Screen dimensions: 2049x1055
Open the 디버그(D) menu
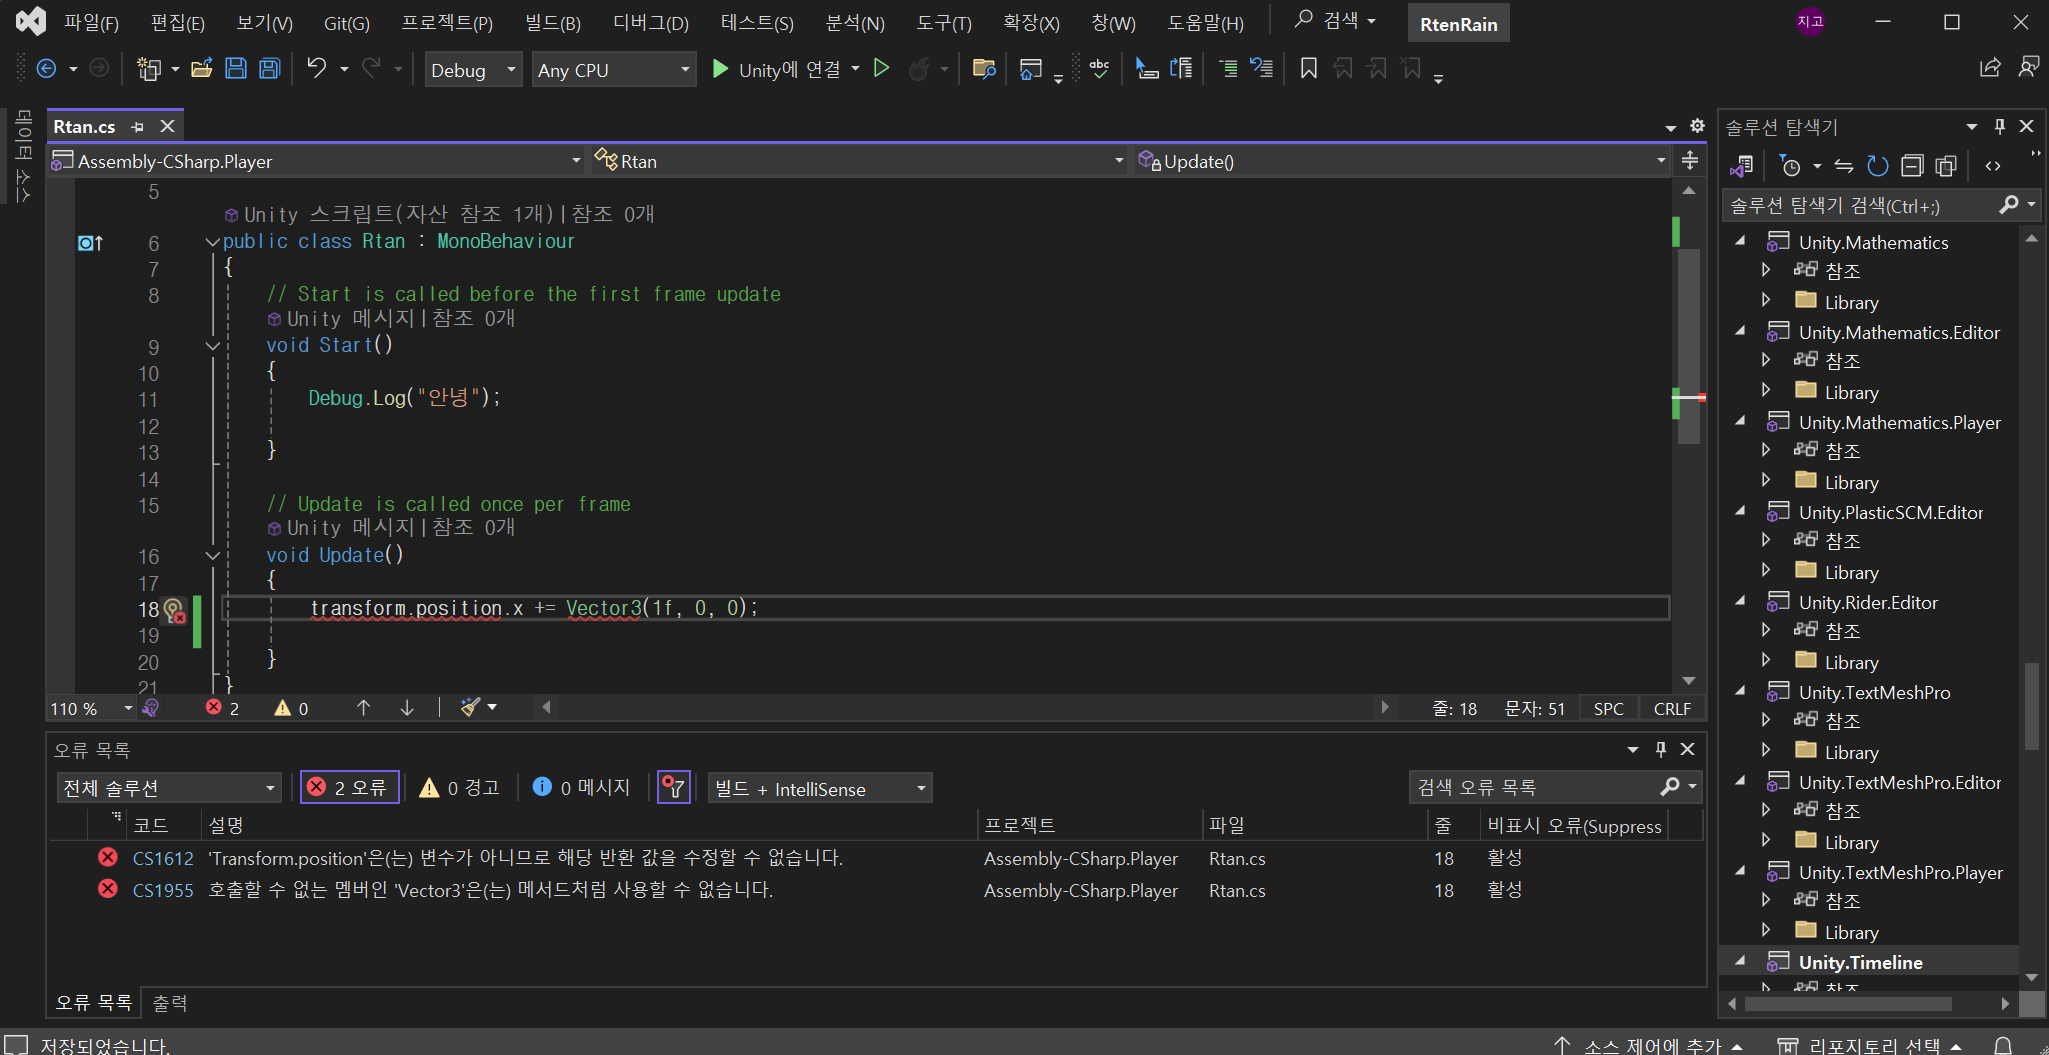coord(651,23)
